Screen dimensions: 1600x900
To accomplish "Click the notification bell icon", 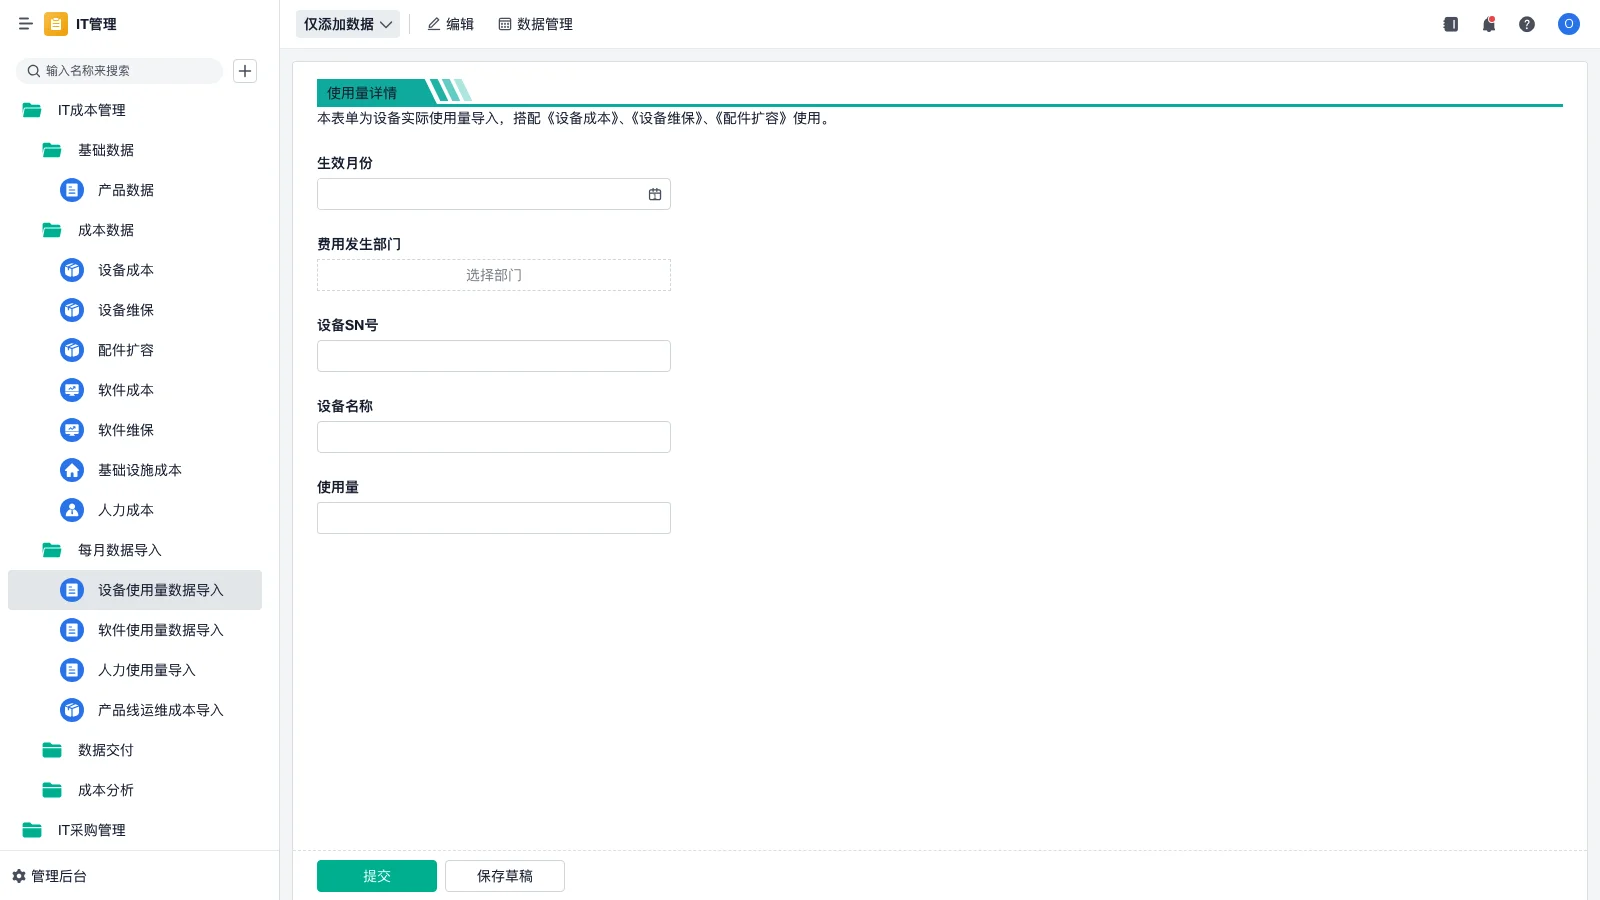I will tap(1488, 24).
